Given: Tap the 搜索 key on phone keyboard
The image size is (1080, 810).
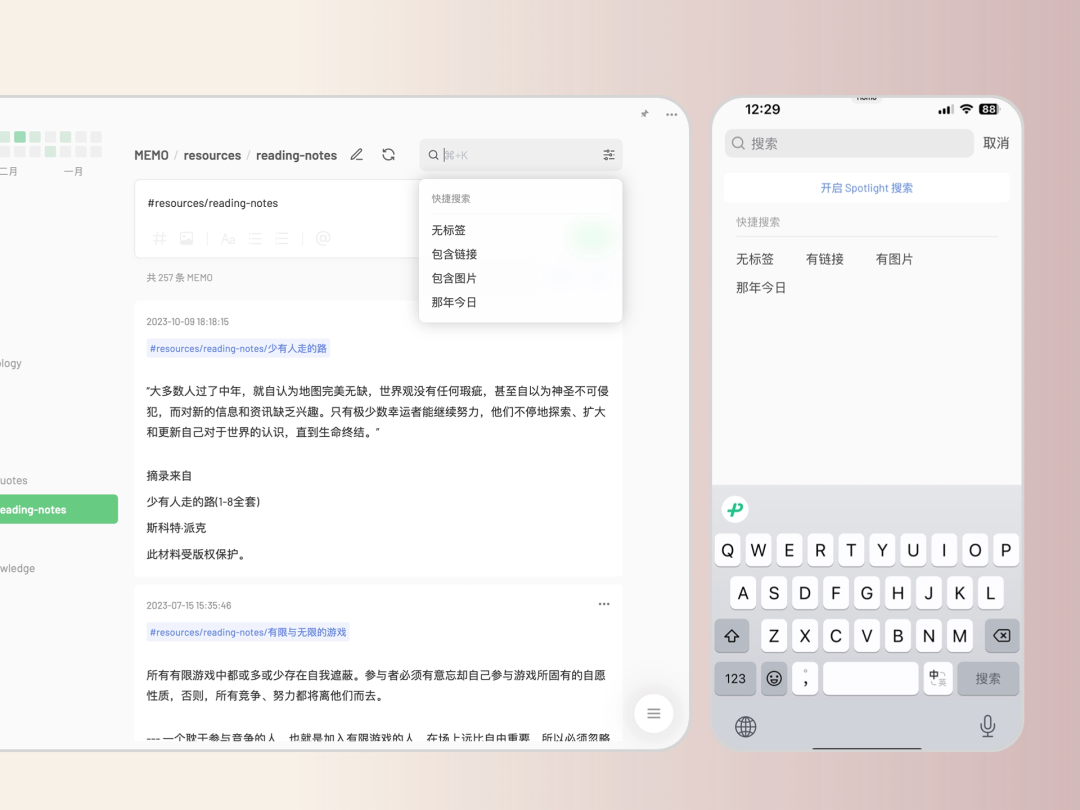Looking at the screenshot, I should pos(988,678).
